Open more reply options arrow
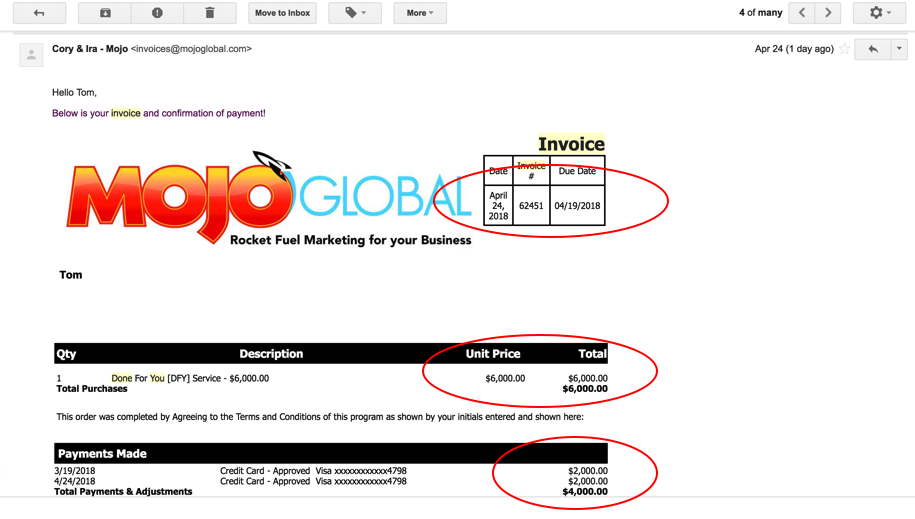Viewport: 915px width, 519px height. click(x=899, y=49)
